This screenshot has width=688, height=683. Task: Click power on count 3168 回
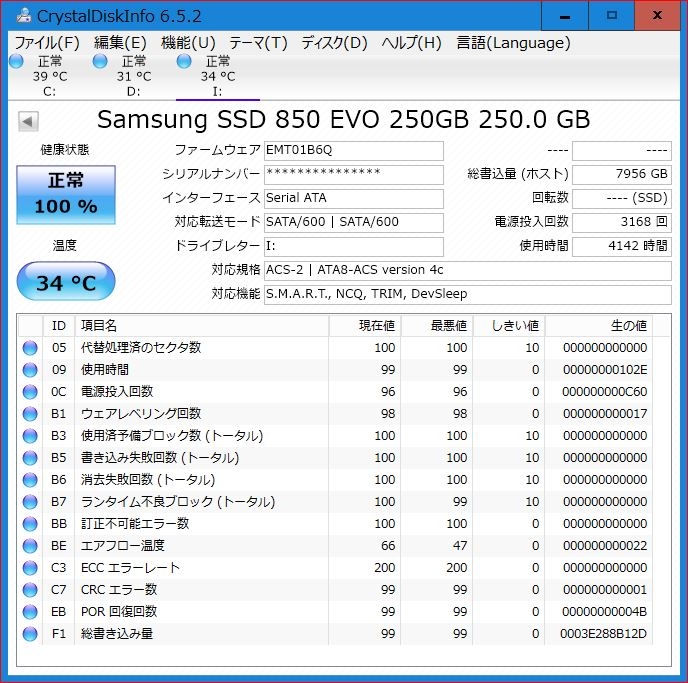622,222
